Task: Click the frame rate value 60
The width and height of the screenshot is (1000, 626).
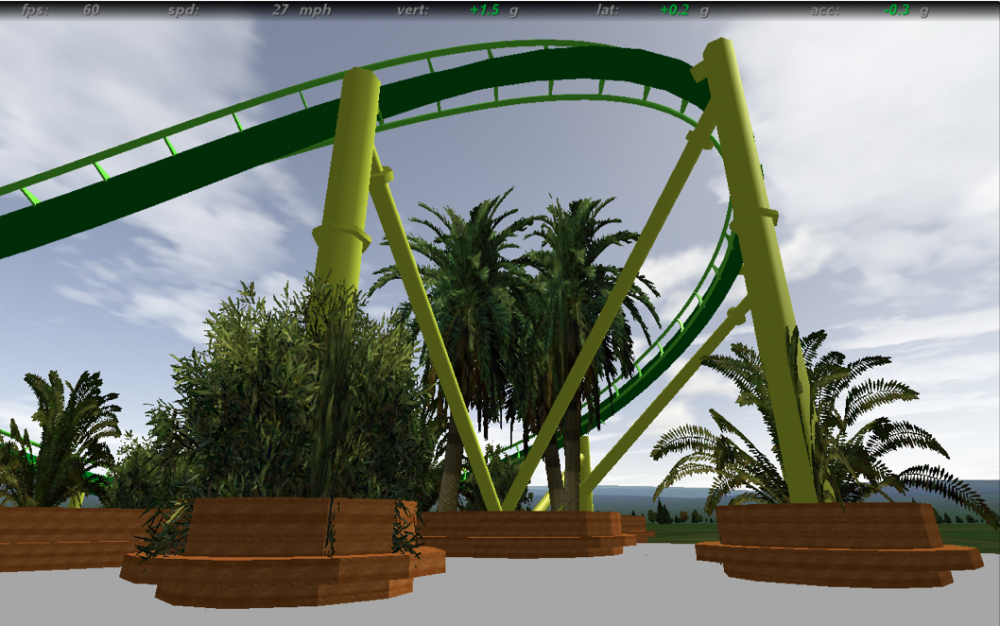Action: (x=91, y=10)
